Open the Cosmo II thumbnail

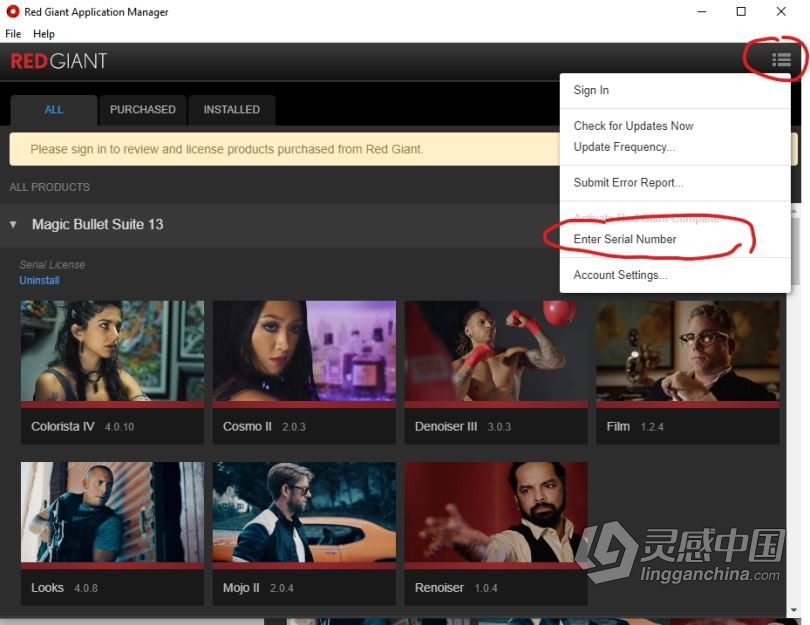(304, 351)
